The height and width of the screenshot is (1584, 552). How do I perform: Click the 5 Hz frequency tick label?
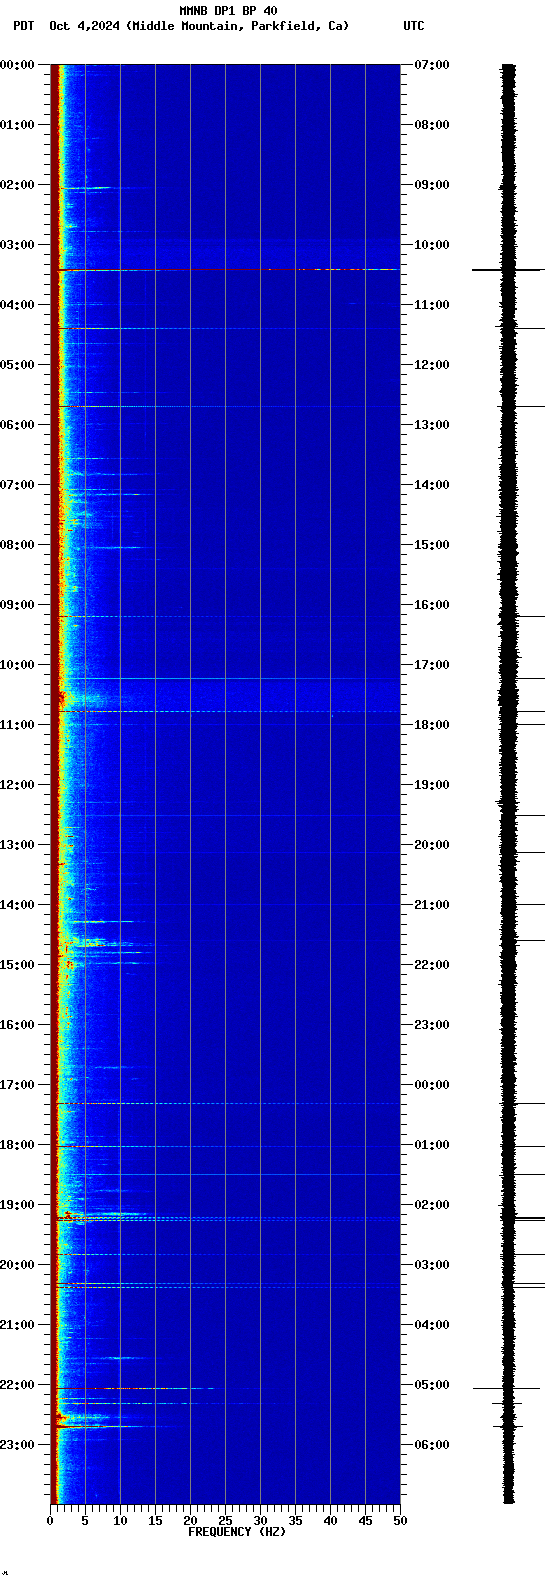coord(85,1521)
